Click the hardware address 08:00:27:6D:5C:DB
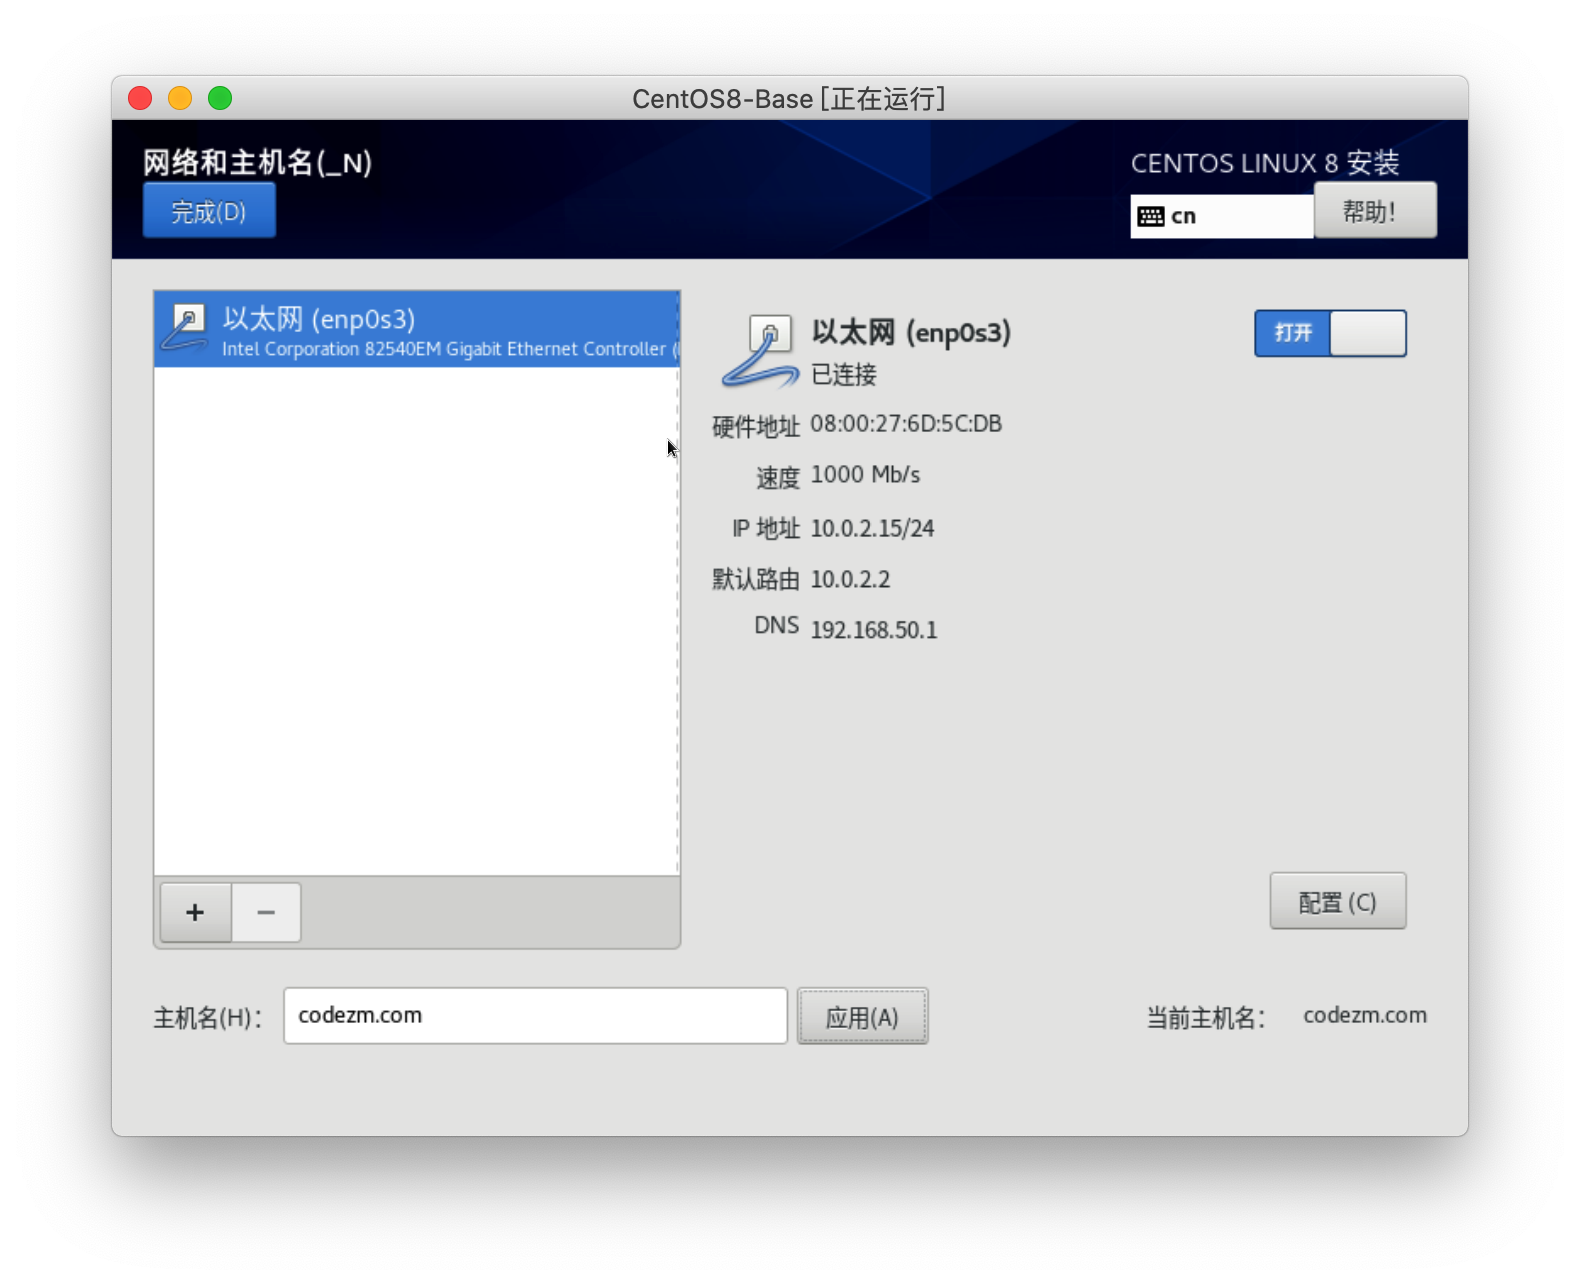This screenshot has width=1580, height=1284. pyautogui.click(x=905, y=424)
